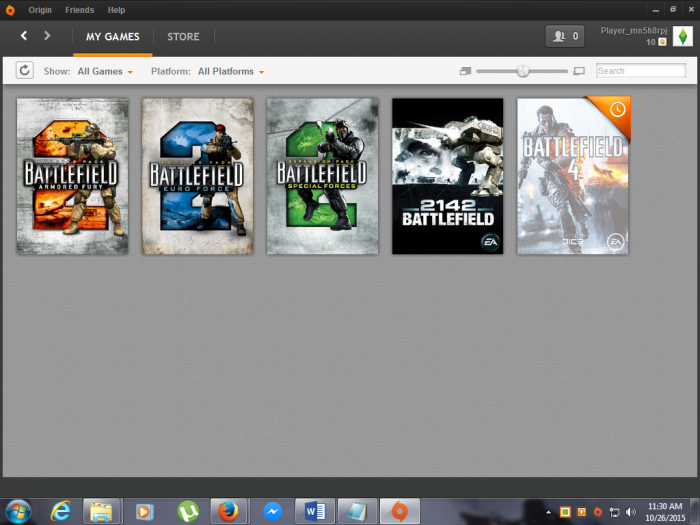The width and height of the screenshot is (700, 525).
Task: Show hidden system tray icons
Action: tap(550, 512)
